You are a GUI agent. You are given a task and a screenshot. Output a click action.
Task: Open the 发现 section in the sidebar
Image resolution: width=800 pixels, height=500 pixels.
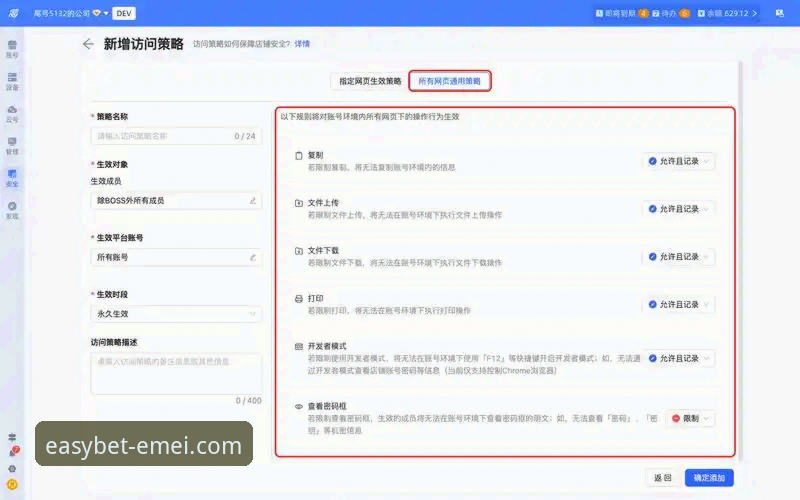[x=12, y=210]
